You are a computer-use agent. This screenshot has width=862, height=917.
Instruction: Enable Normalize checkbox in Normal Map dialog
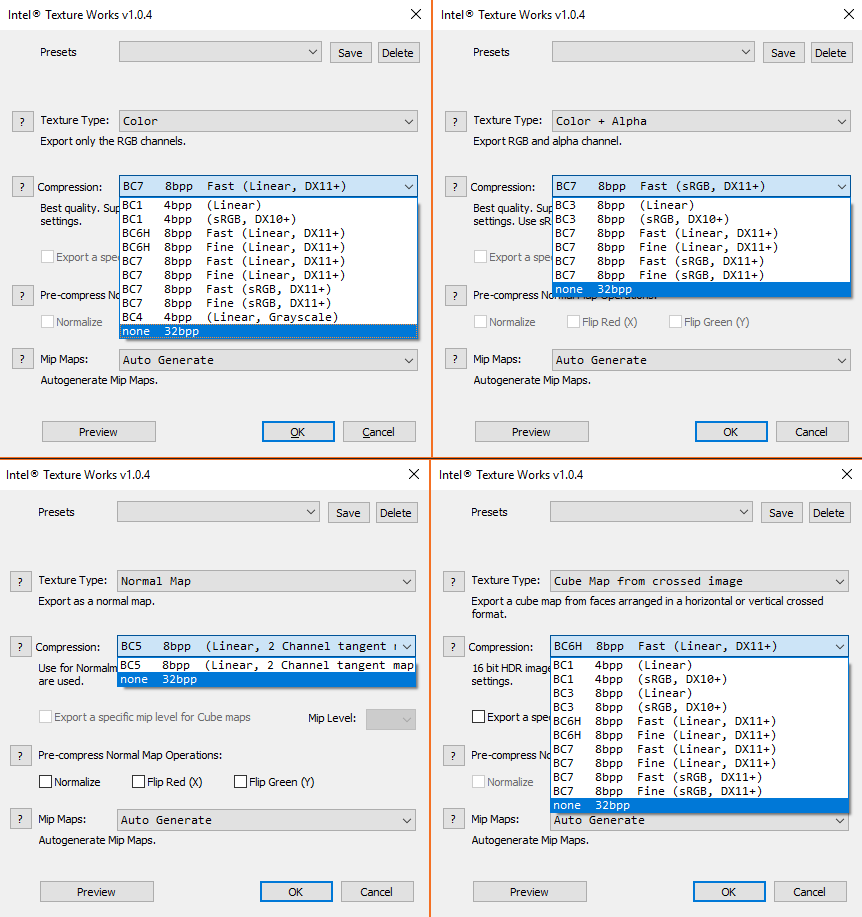click(x=46, y=782)
